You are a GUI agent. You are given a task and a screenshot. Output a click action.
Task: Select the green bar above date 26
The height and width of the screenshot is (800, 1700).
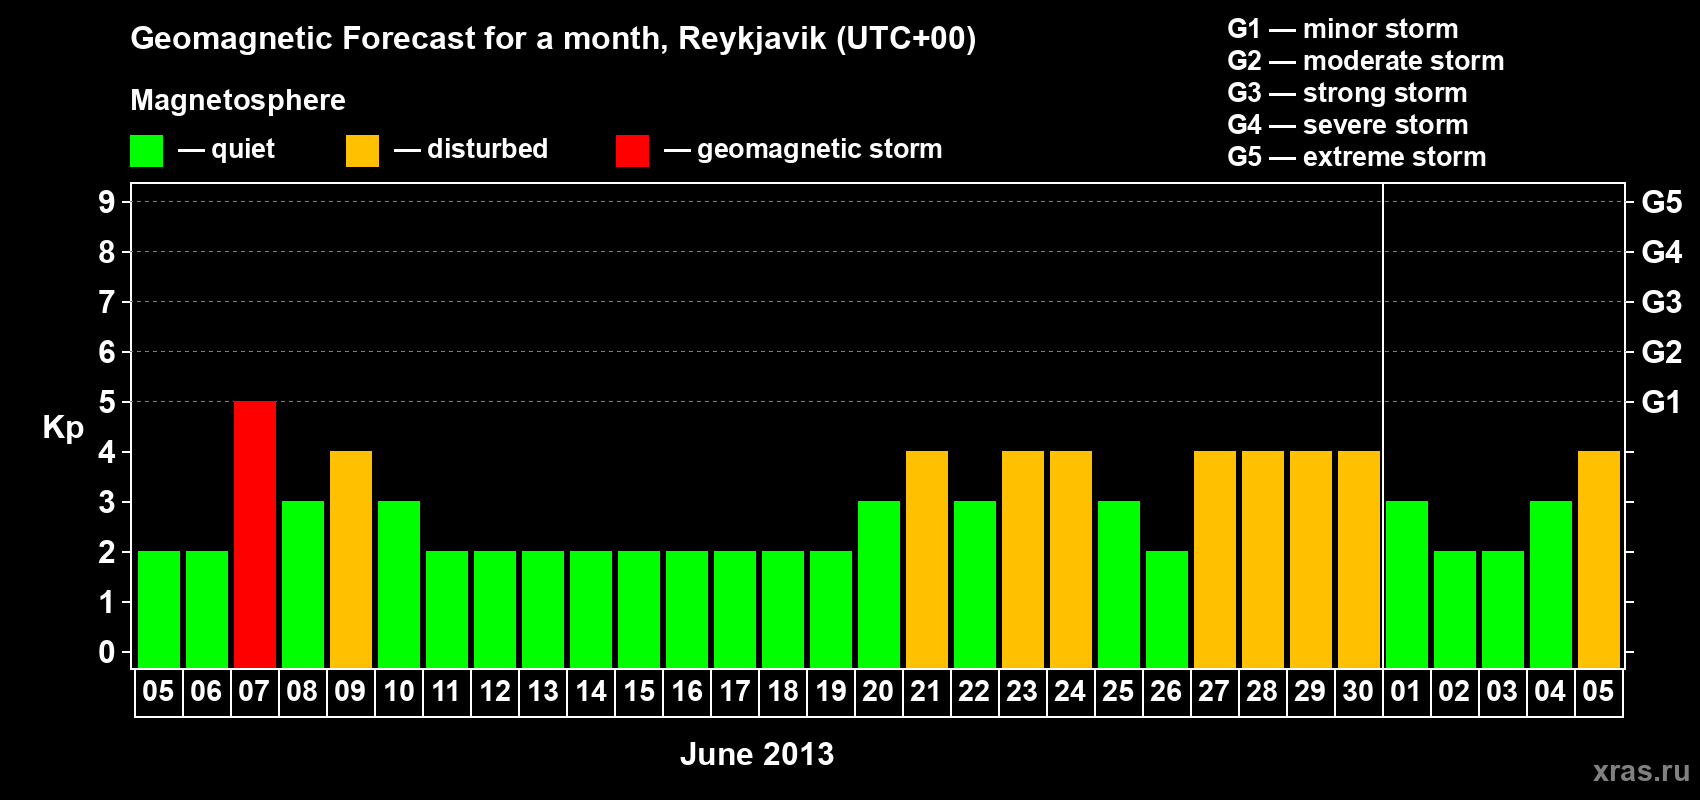coord(1167,610)
